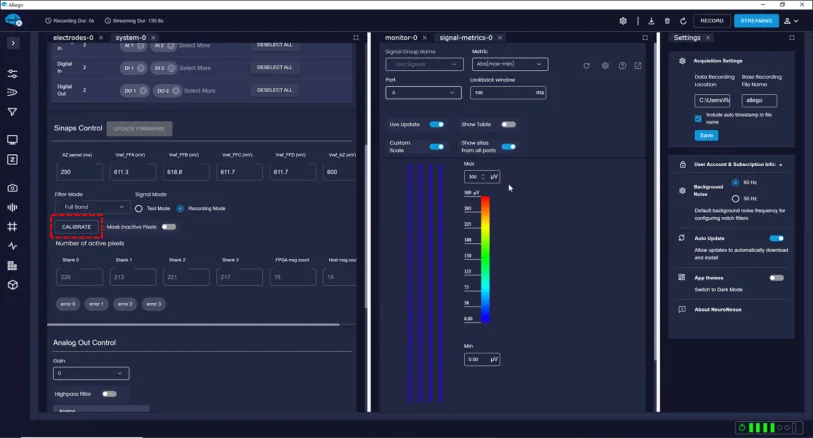
Task: Open the impedance Z icon in the sidebar
Action: coord(12,160)
